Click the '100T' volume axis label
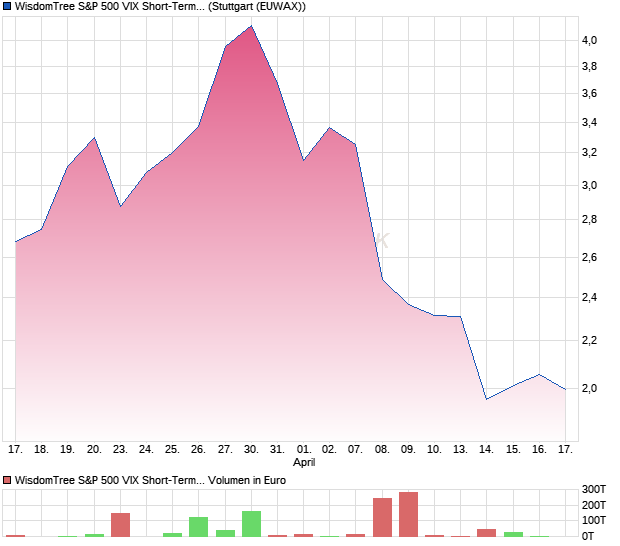 [x=594, y=520]
